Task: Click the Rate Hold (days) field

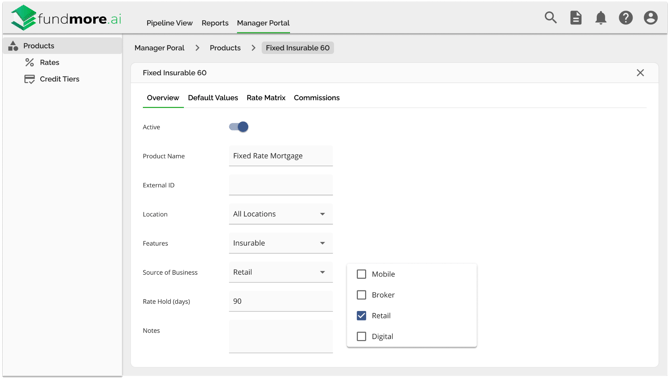Action: pos(281,301)
